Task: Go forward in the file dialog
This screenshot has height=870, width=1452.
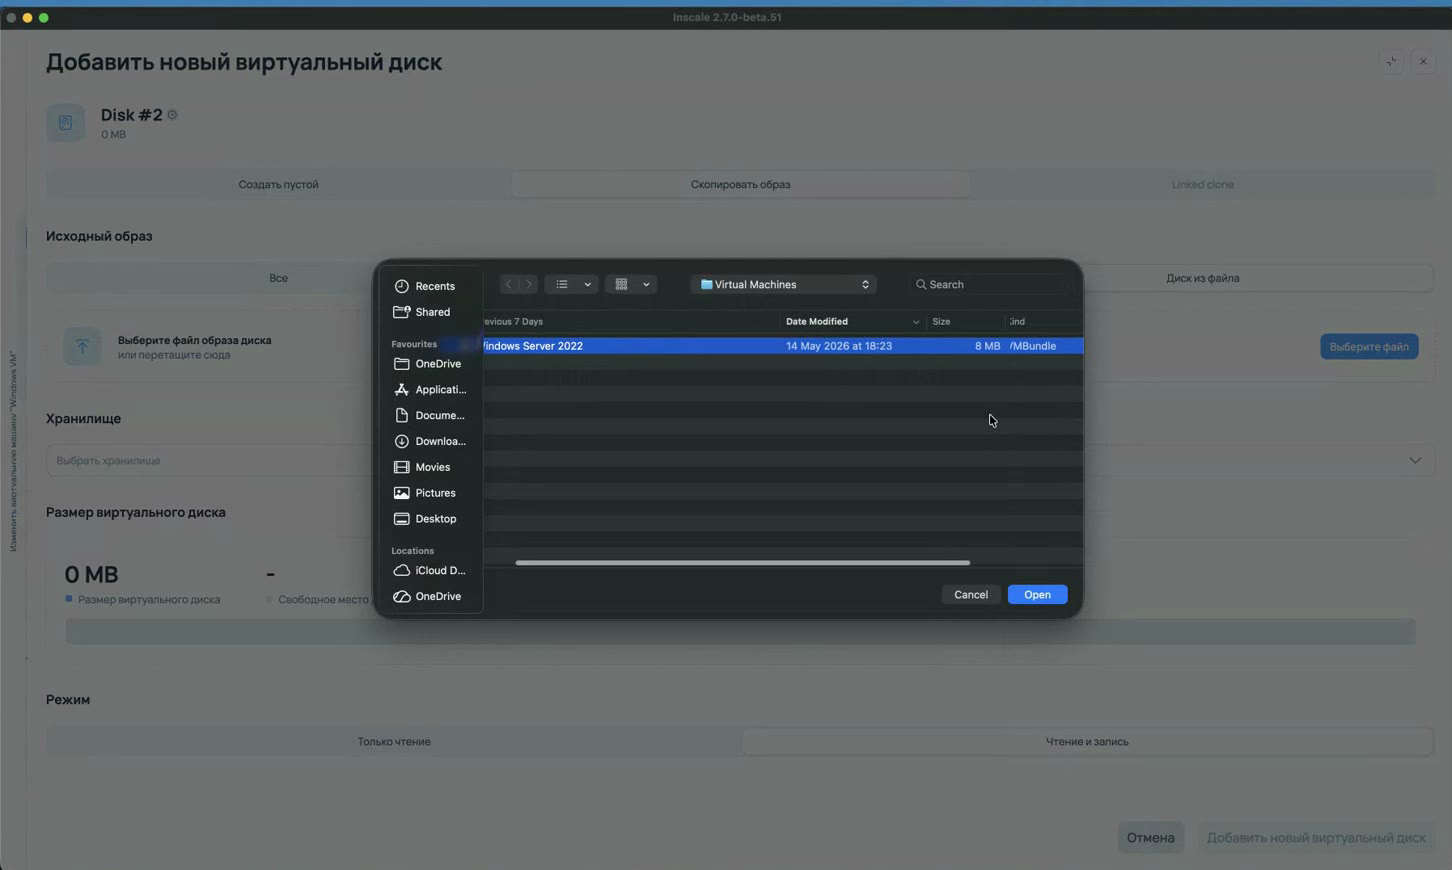Action: [529, 285]
